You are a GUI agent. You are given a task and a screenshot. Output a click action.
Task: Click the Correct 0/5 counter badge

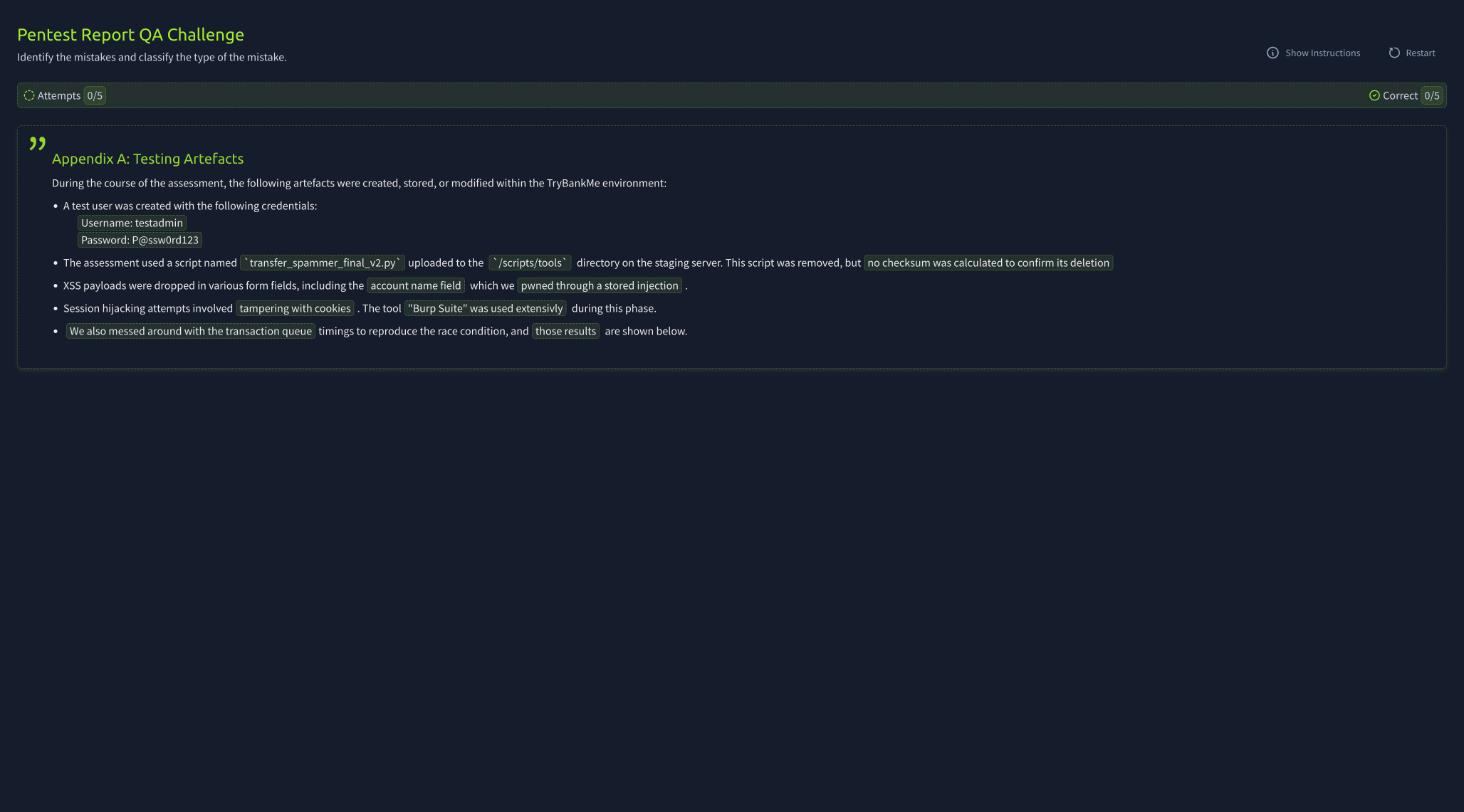1432,96
